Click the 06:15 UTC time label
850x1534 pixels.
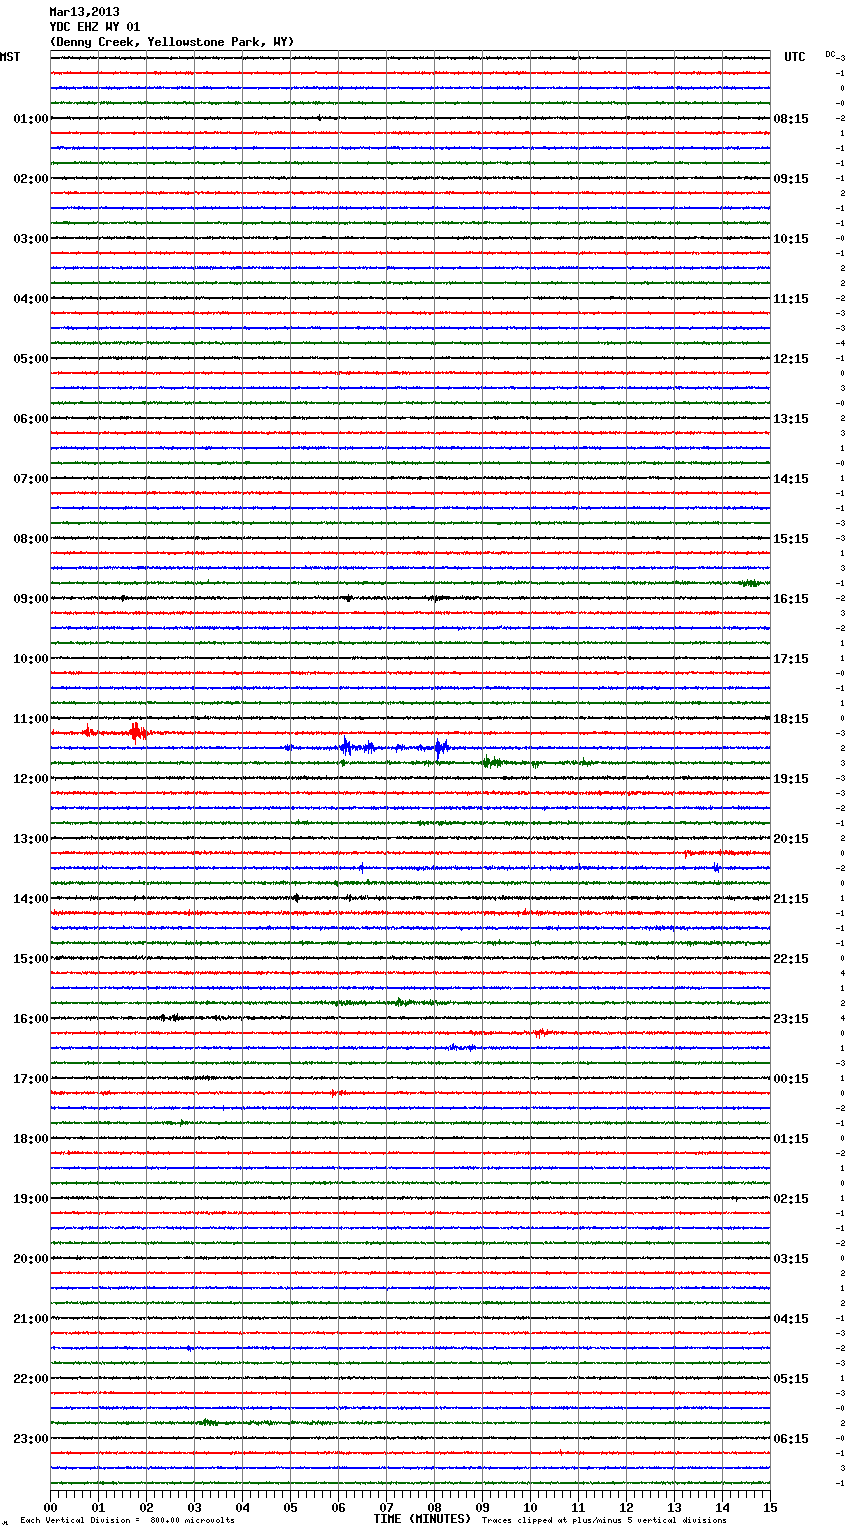pyautogui.click(x=791, y=1439)
